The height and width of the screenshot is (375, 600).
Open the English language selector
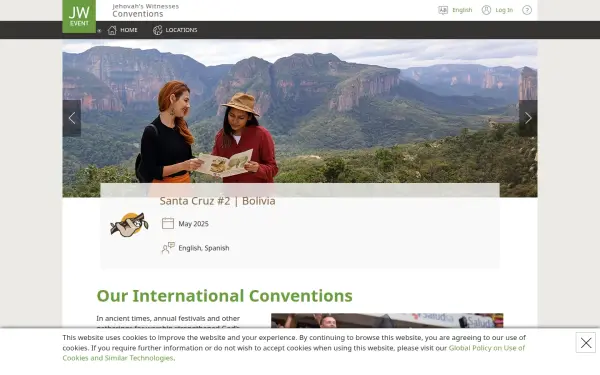(455, 10)
